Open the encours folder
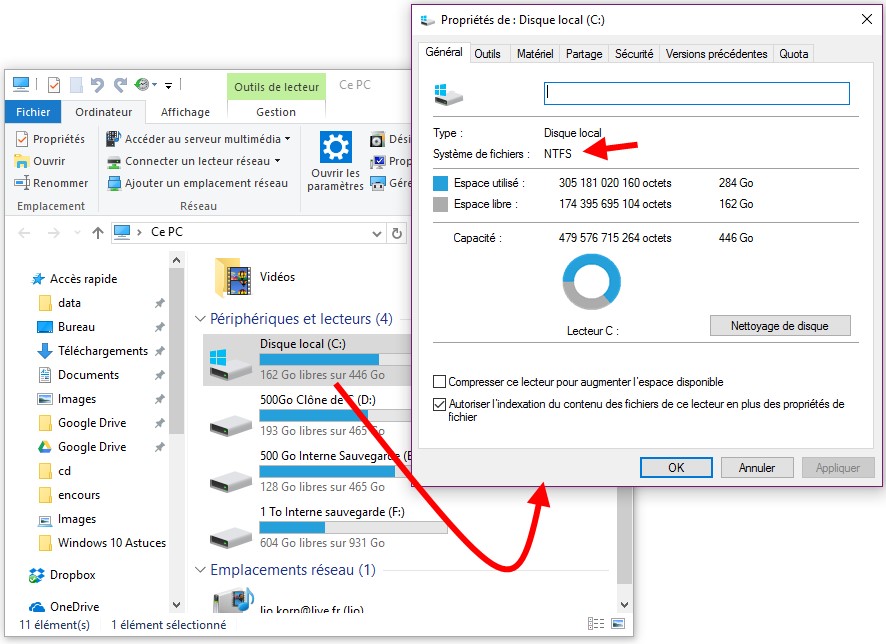This screenshot has height=644, width=886. (79, 495)
